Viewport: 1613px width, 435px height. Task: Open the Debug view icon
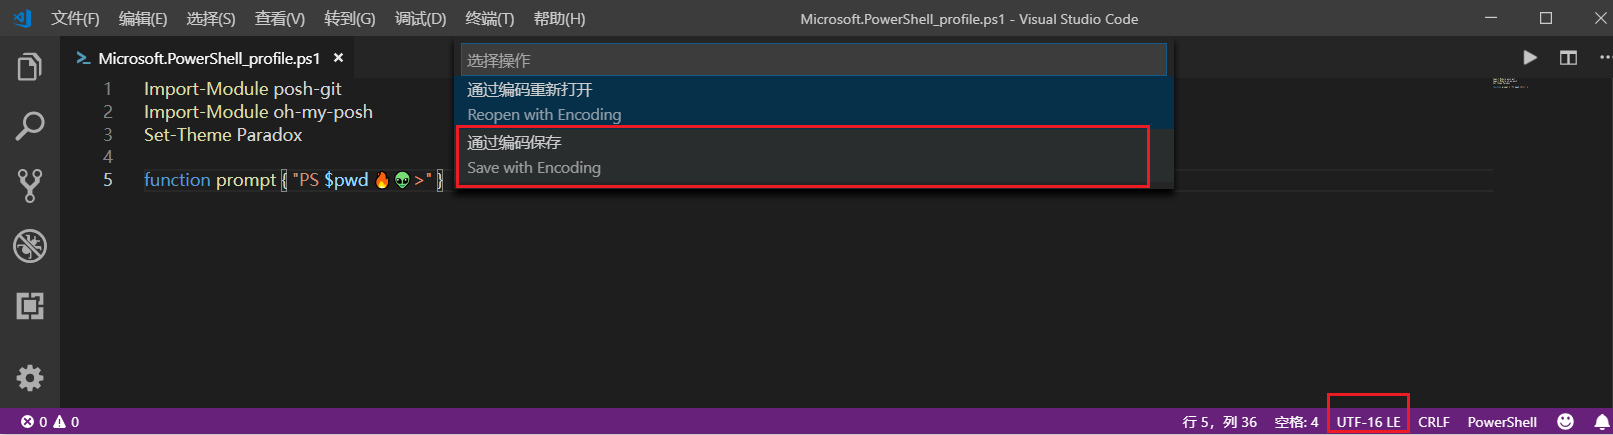click(30, 246)
